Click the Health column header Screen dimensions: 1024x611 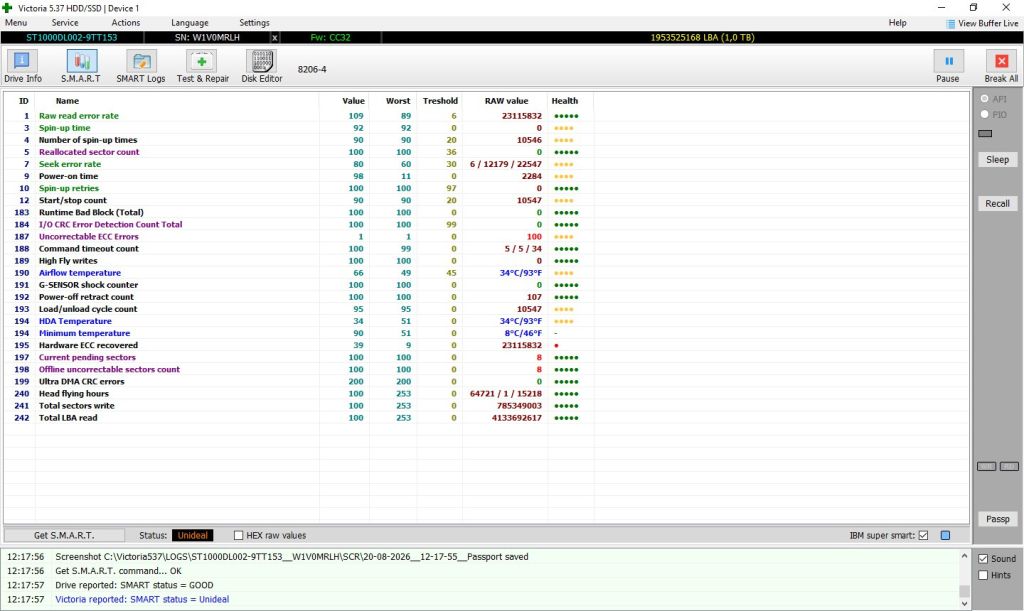pos(564,101)
